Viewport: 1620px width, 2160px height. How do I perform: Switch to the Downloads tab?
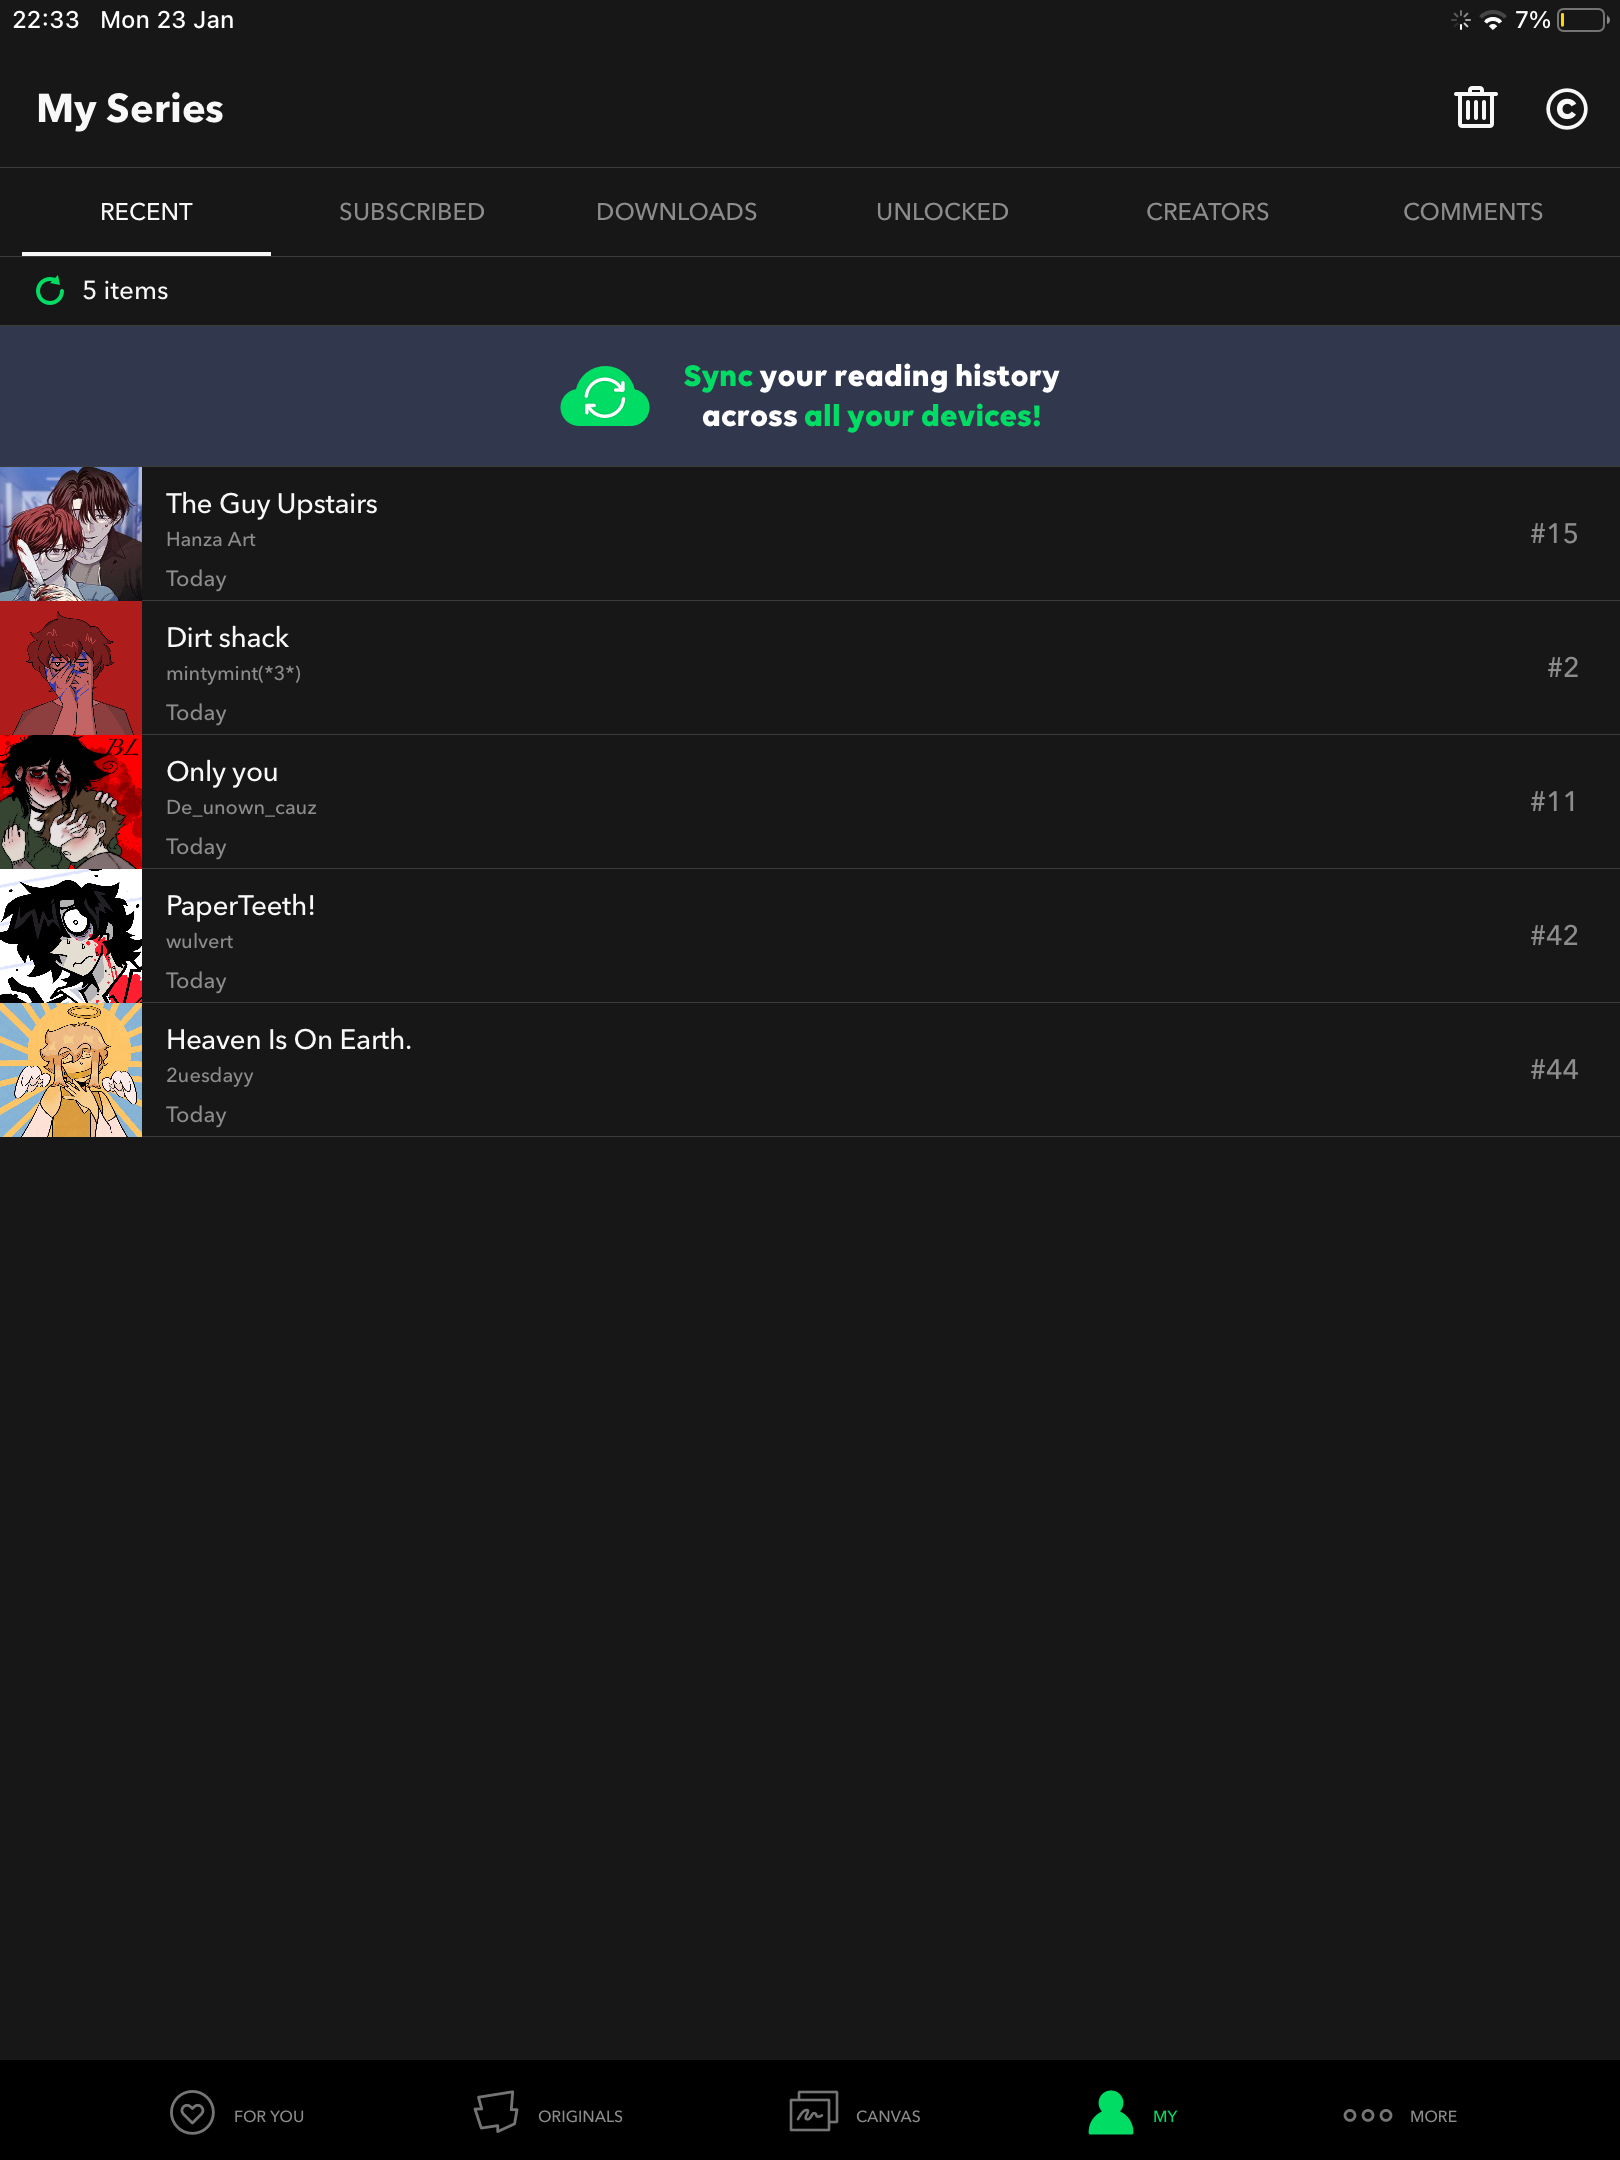[x=676, y=212]
